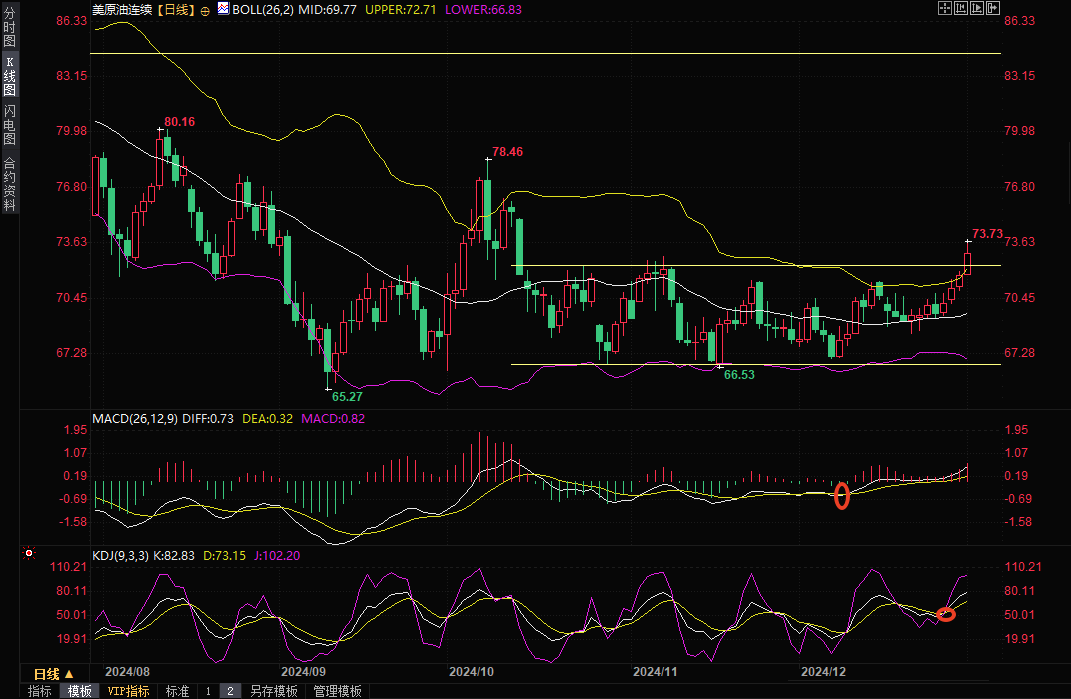This screenshot has height=699, width=1071.
Task: Select the 指标 bottom tab
Action: tap(39, 691)
